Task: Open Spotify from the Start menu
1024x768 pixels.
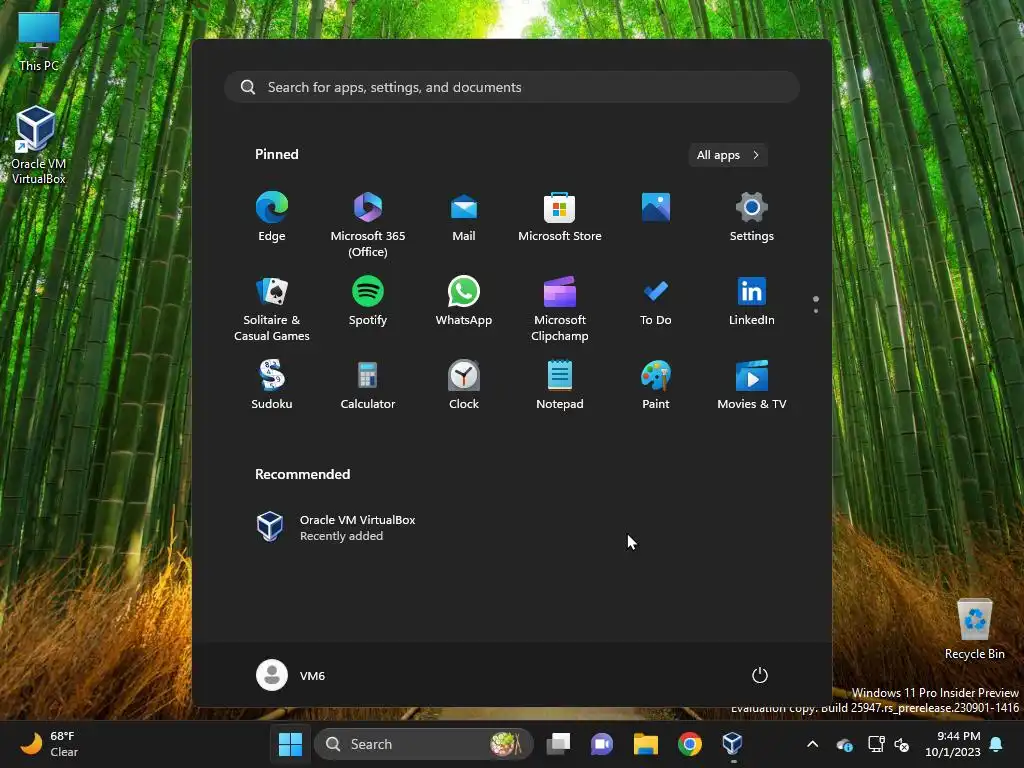Action: pyautogui.click(x=368, y=301)
